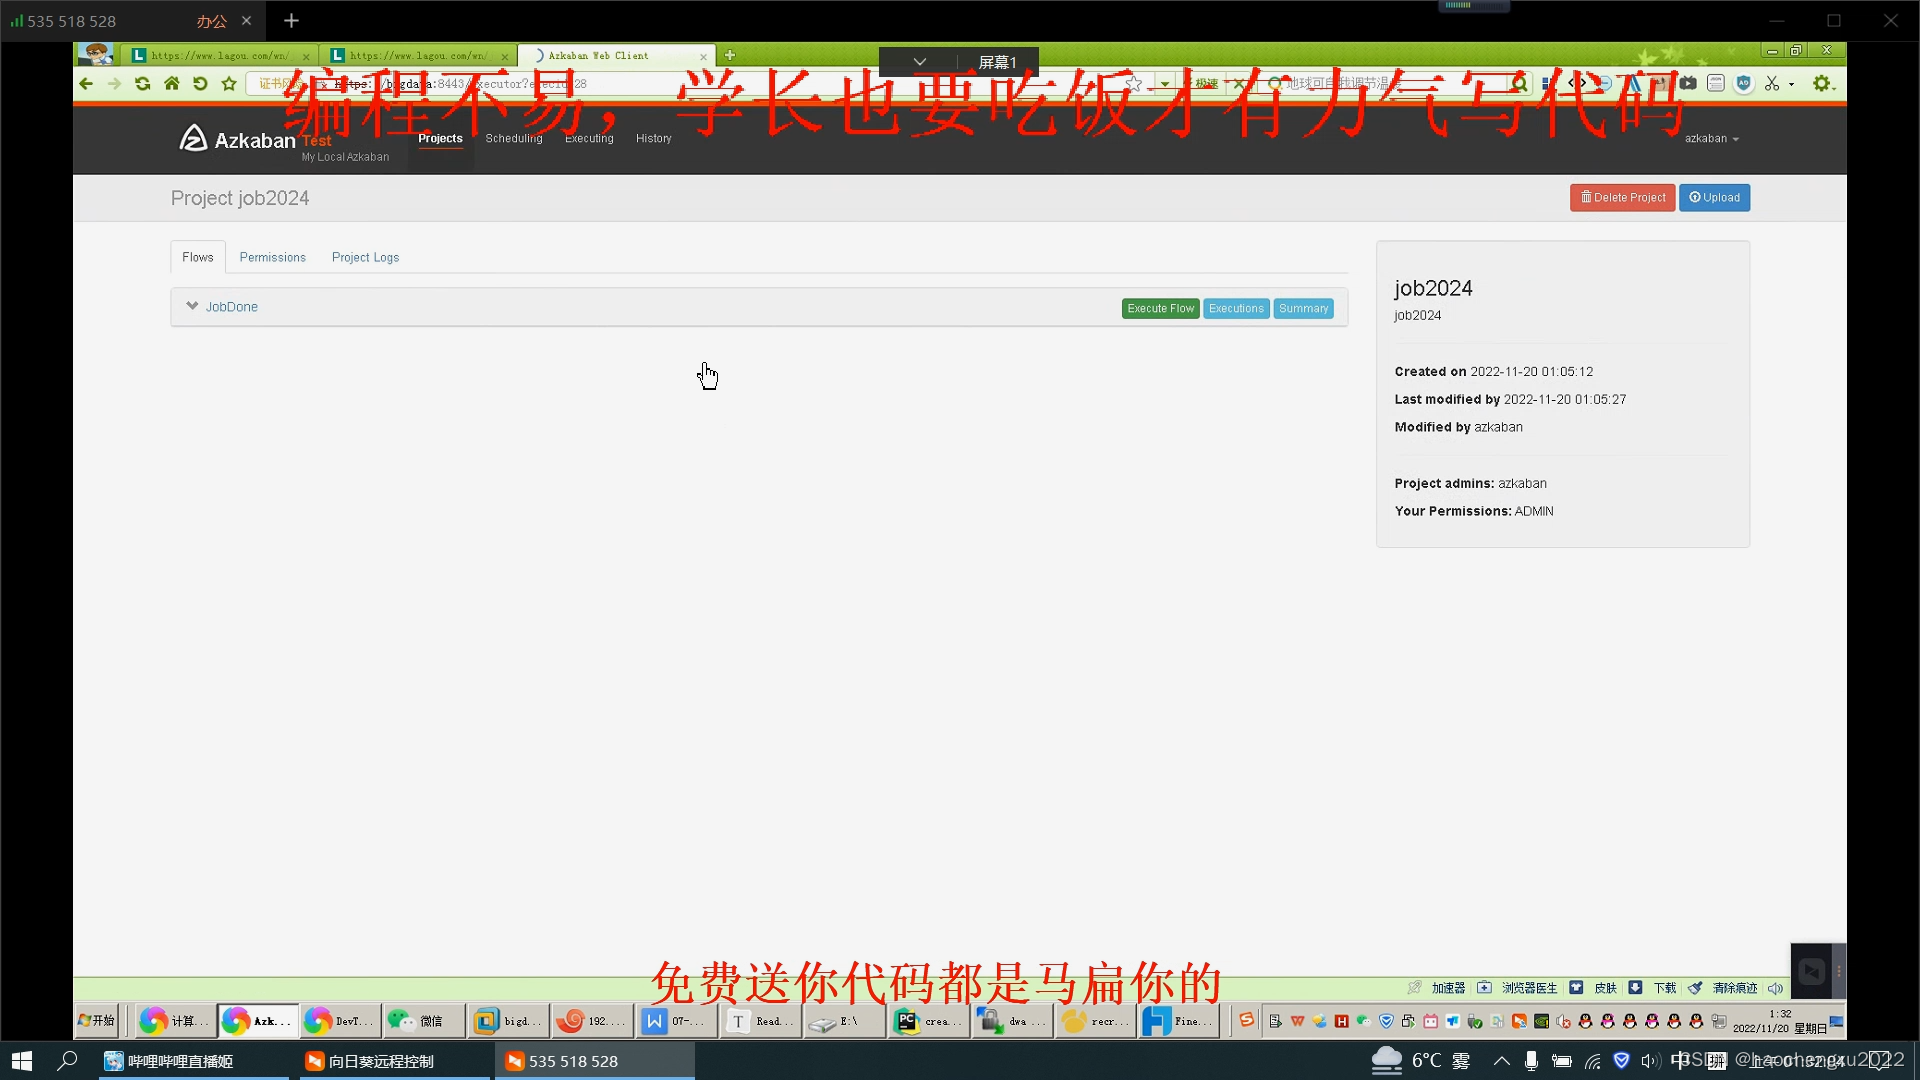The image size is (1920, 1080).
Task: Open PyCharm crea item in remote taskbar
Action: click(x=928, y=1021)
